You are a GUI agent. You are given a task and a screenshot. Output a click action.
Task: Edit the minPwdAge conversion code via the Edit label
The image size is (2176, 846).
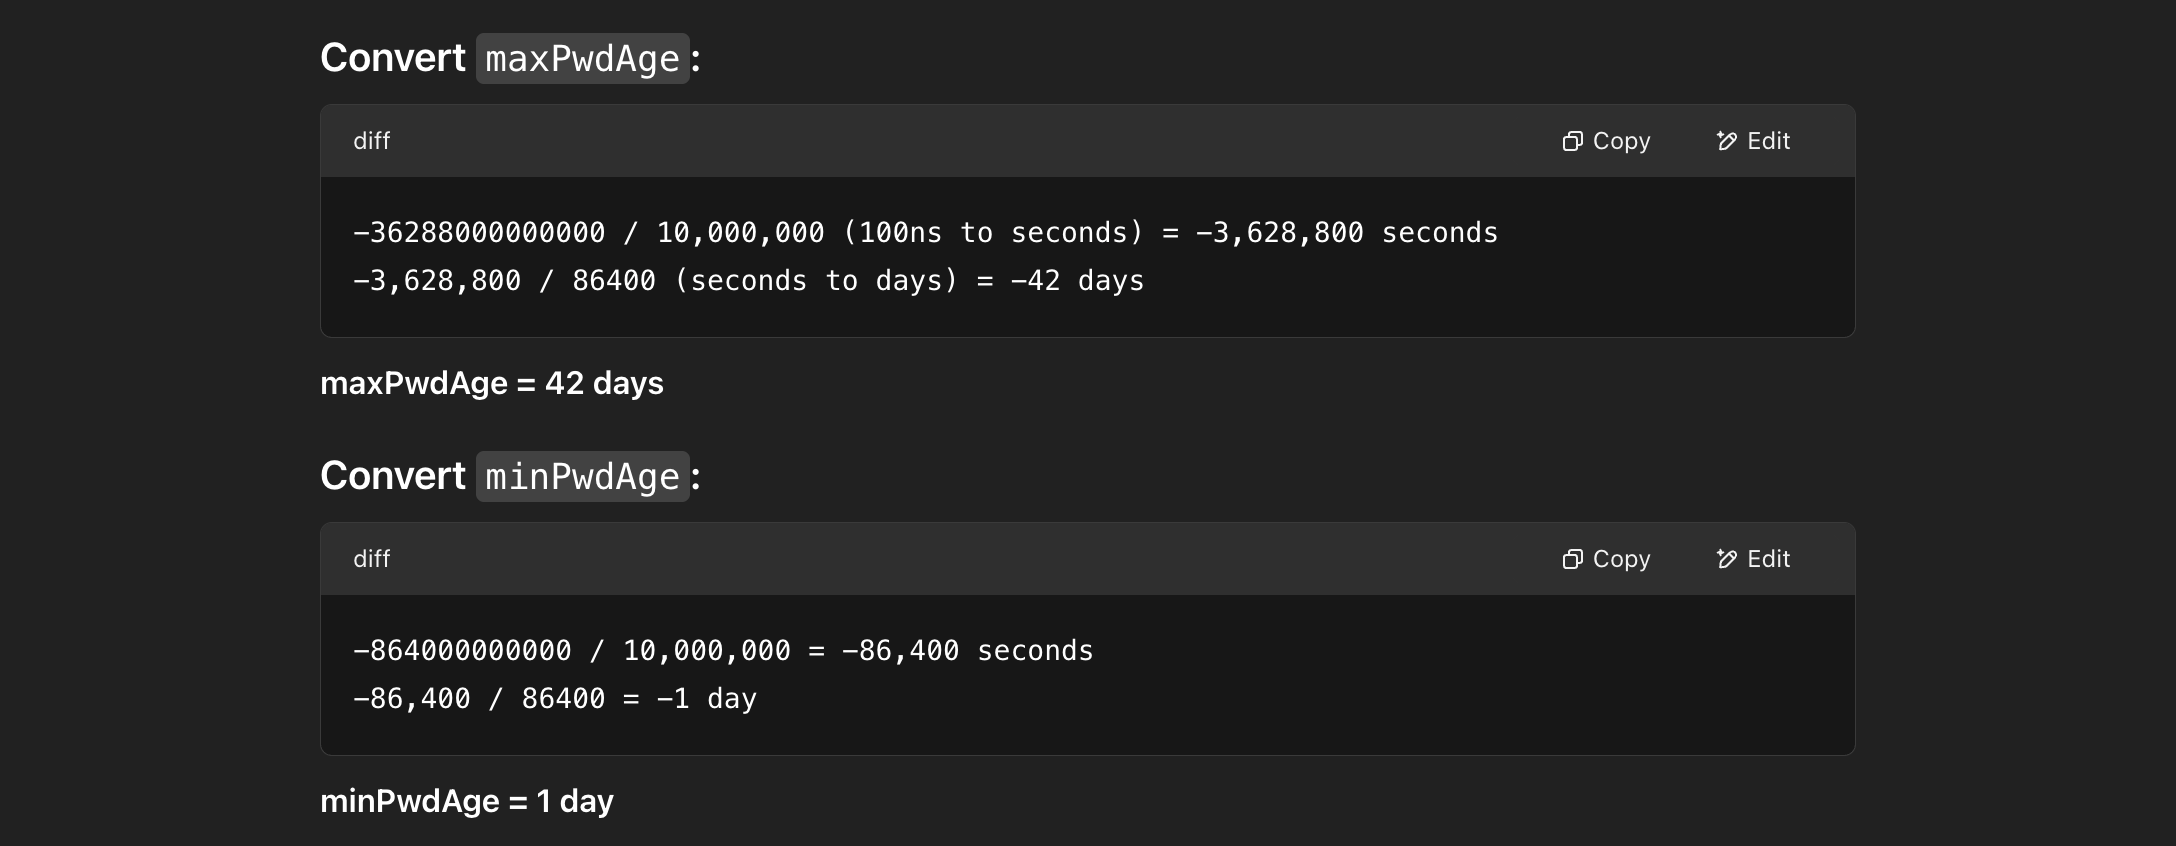pyautogui.click(x=1768, y=559)
